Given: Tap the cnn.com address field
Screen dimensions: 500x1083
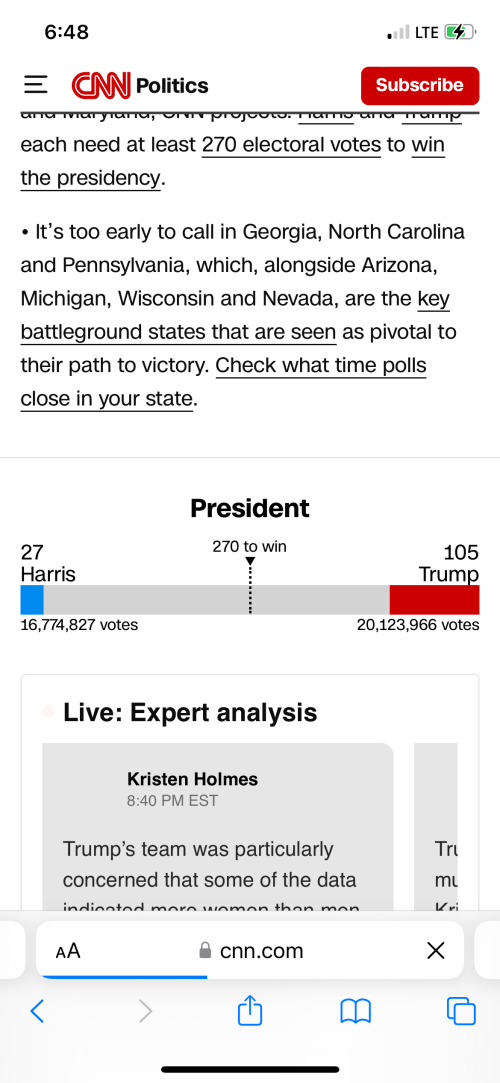Looking at the screenshot, I should (x=250, y=950).
